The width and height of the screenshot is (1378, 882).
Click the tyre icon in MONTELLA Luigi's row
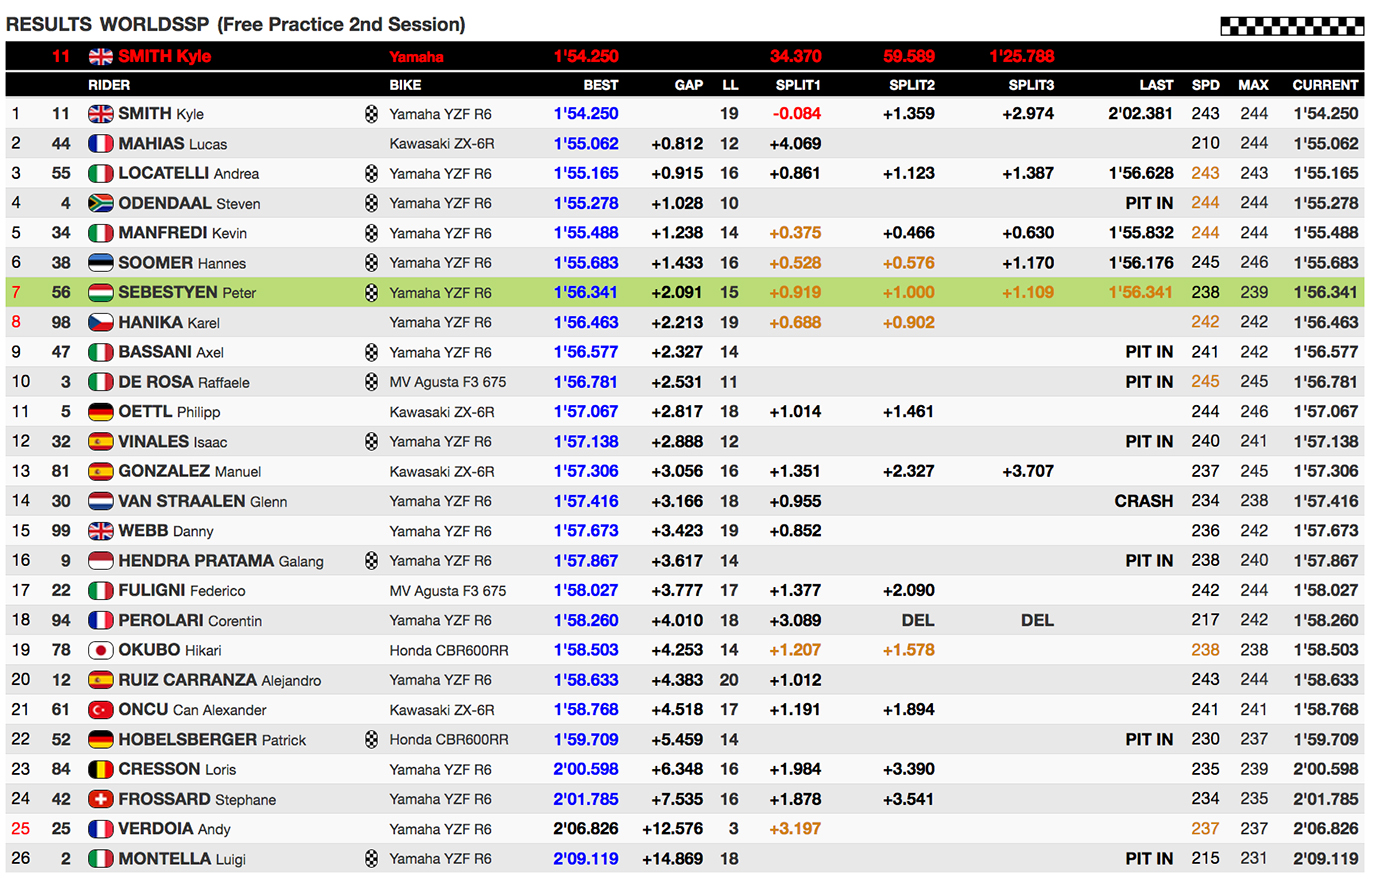point(371,859)
